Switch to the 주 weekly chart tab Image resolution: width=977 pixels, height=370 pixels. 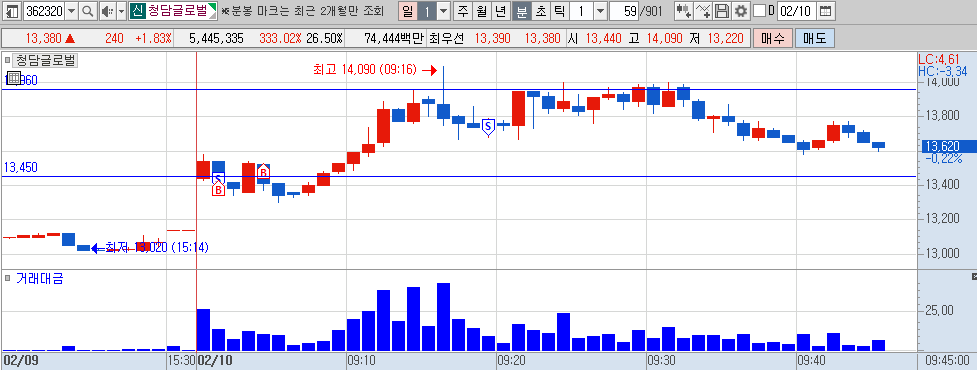tap(462, 11)
